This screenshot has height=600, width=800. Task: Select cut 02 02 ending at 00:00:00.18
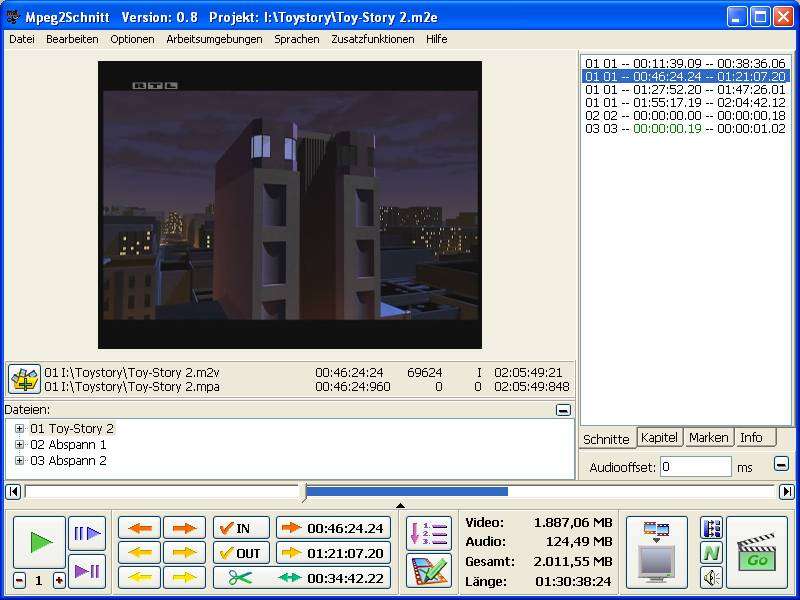pos(685,115)
